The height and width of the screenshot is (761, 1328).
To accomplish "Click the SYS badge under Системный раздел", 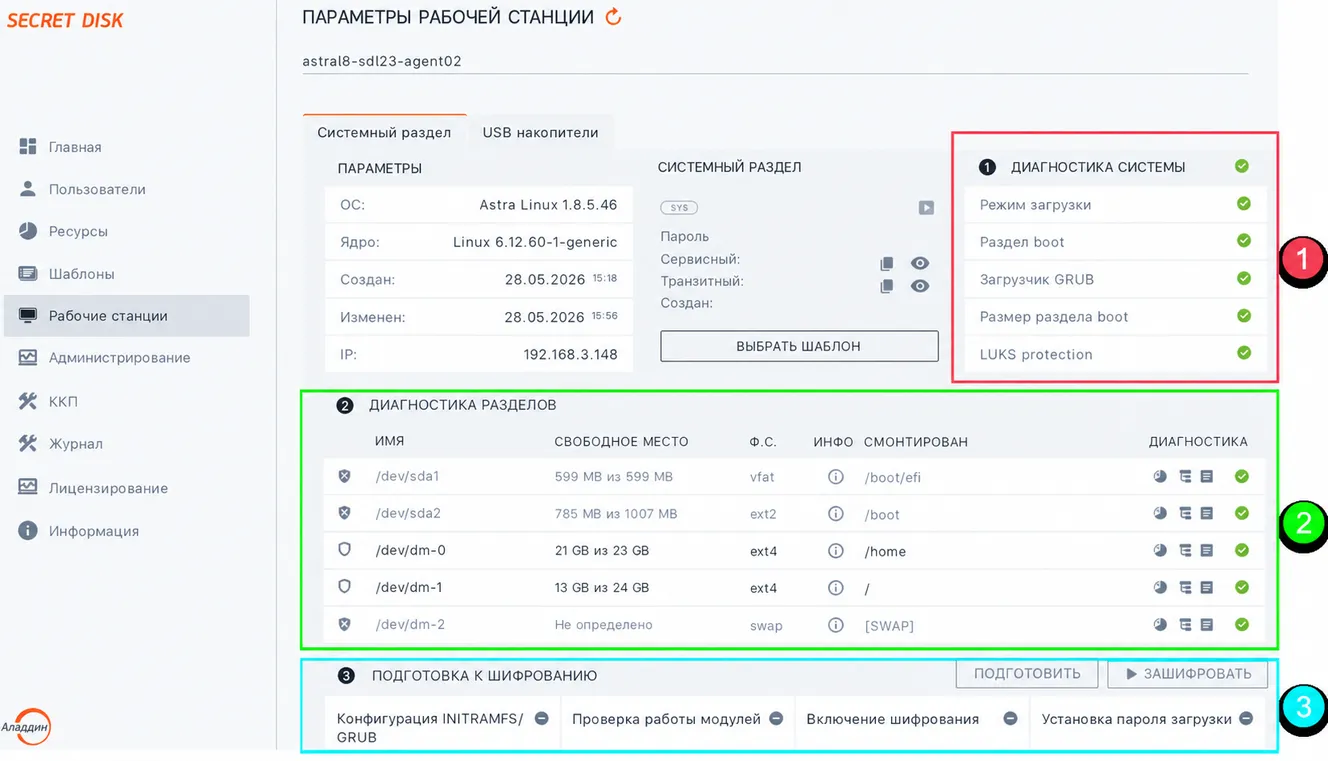I will pos(679,208).
